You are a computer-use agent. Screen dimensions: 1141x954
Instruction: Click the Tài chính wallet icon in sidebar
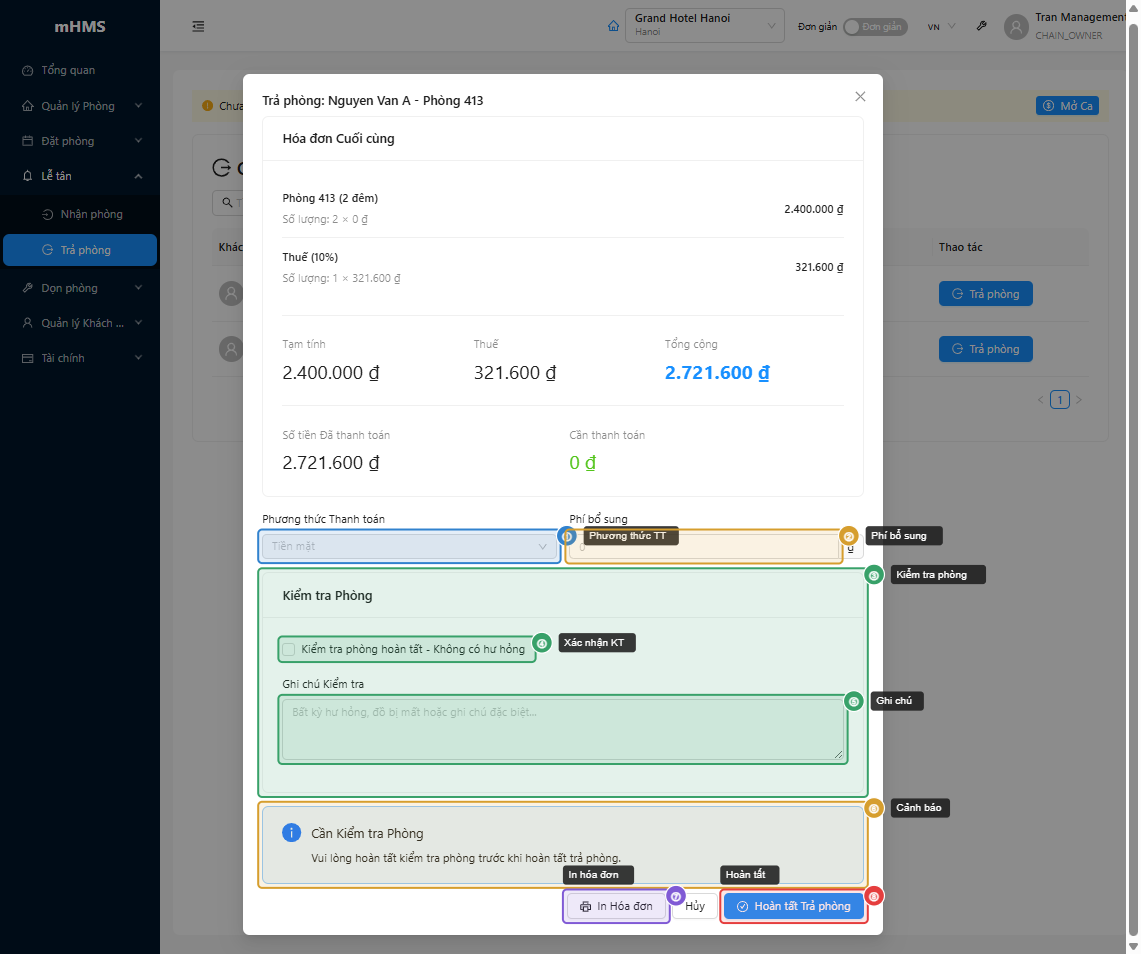(26, 357)
